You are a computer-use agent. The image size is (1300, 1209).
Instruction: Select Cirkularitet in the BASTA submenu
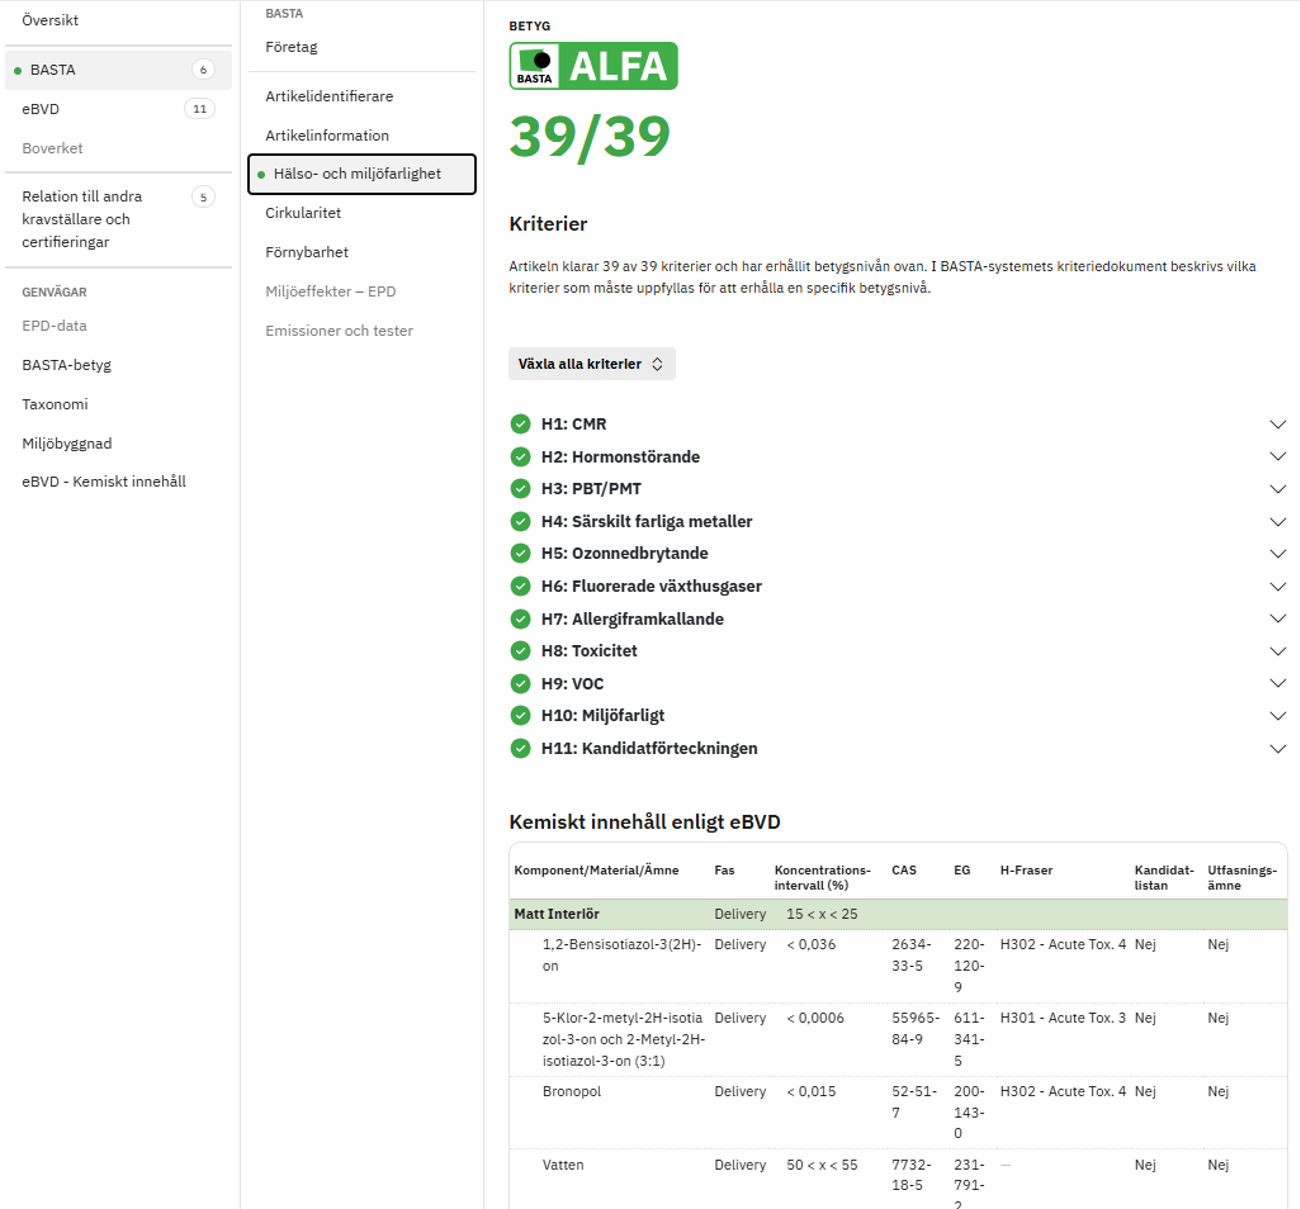(303, 213)
